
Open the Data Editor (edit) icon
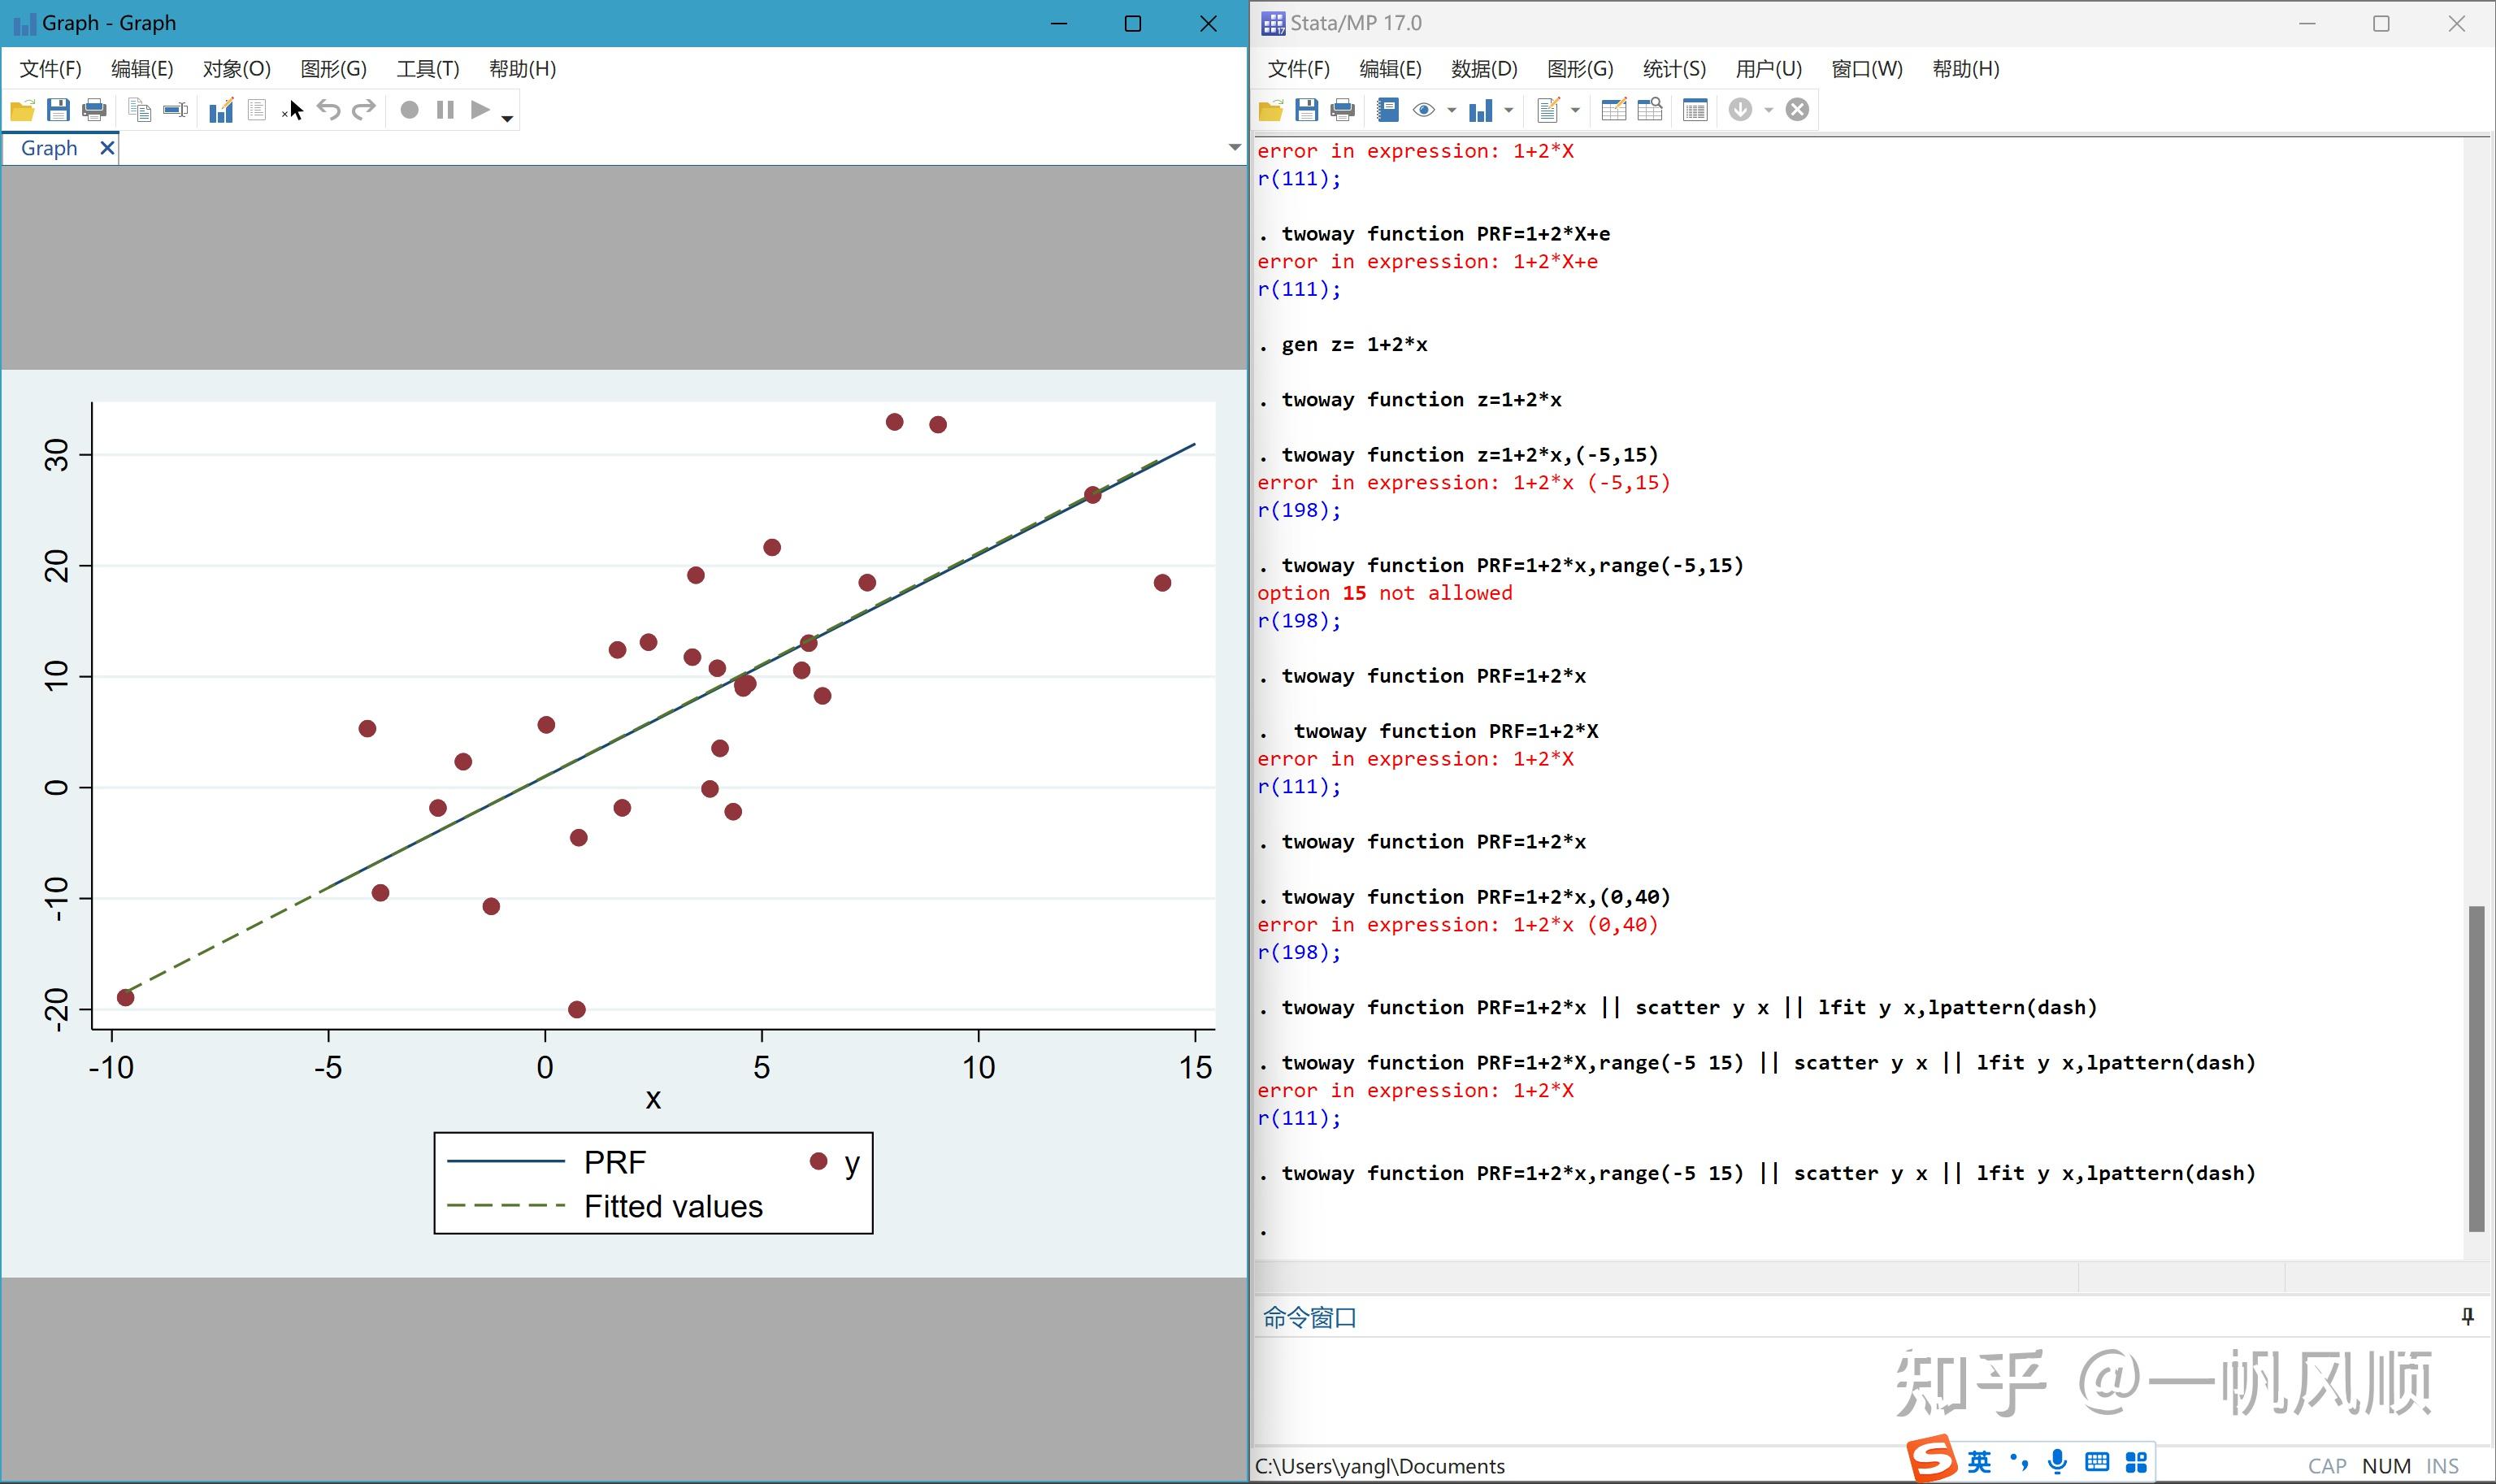pyautogui.click(x=1614, y=110)
